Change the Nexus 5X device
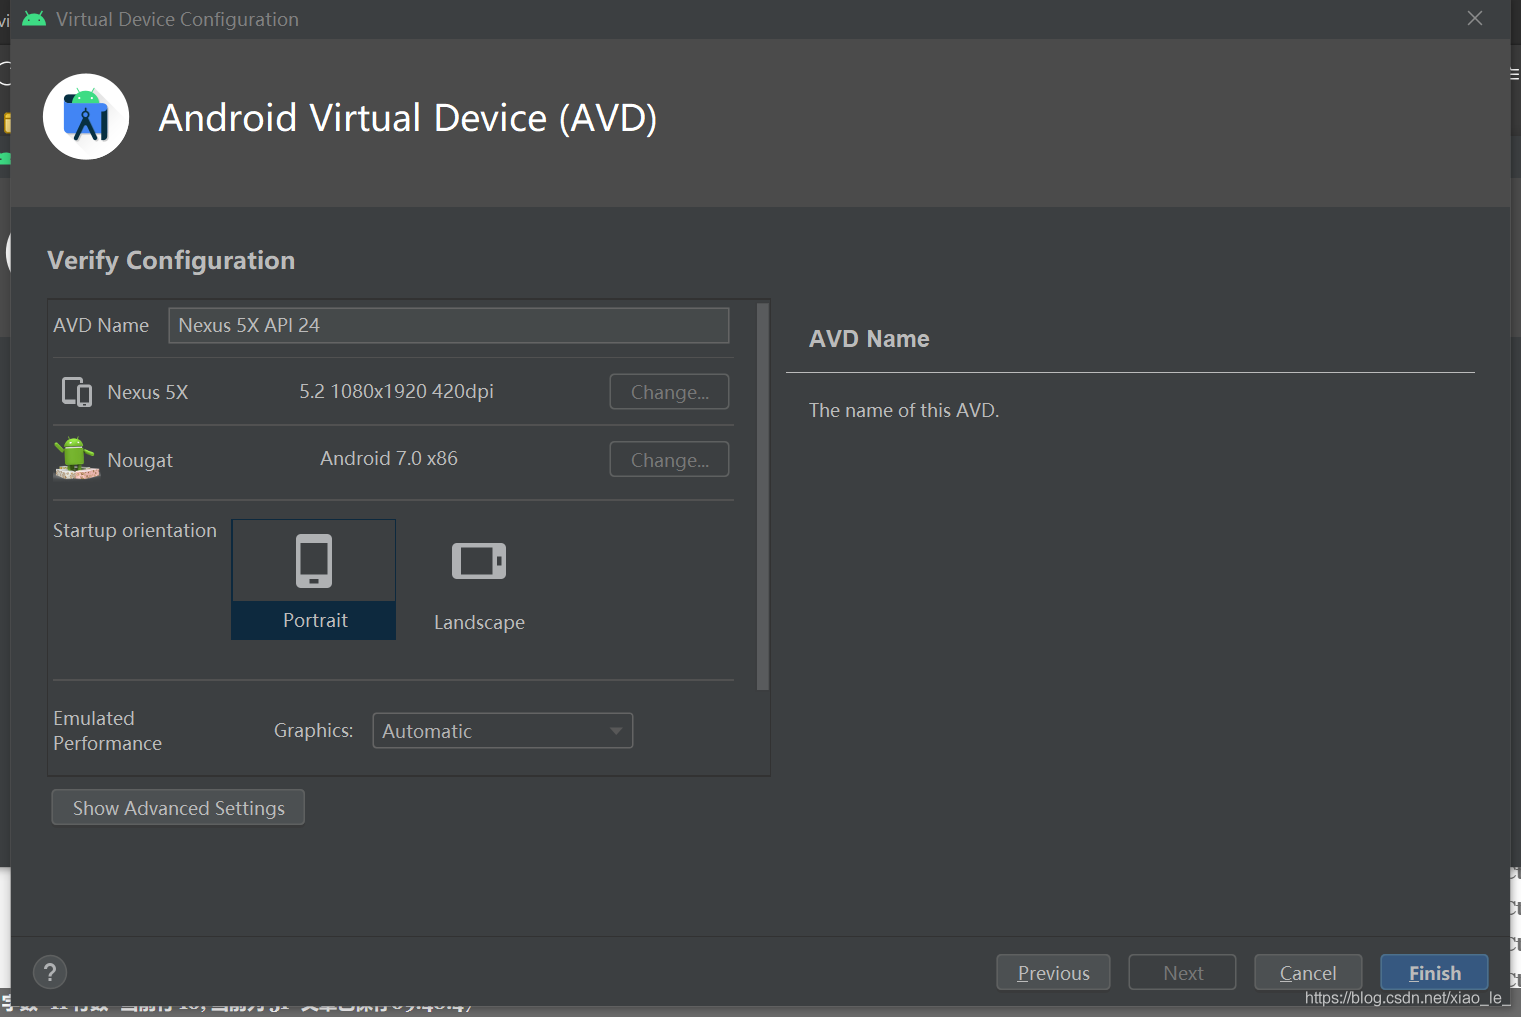 (x=669, y=392)
